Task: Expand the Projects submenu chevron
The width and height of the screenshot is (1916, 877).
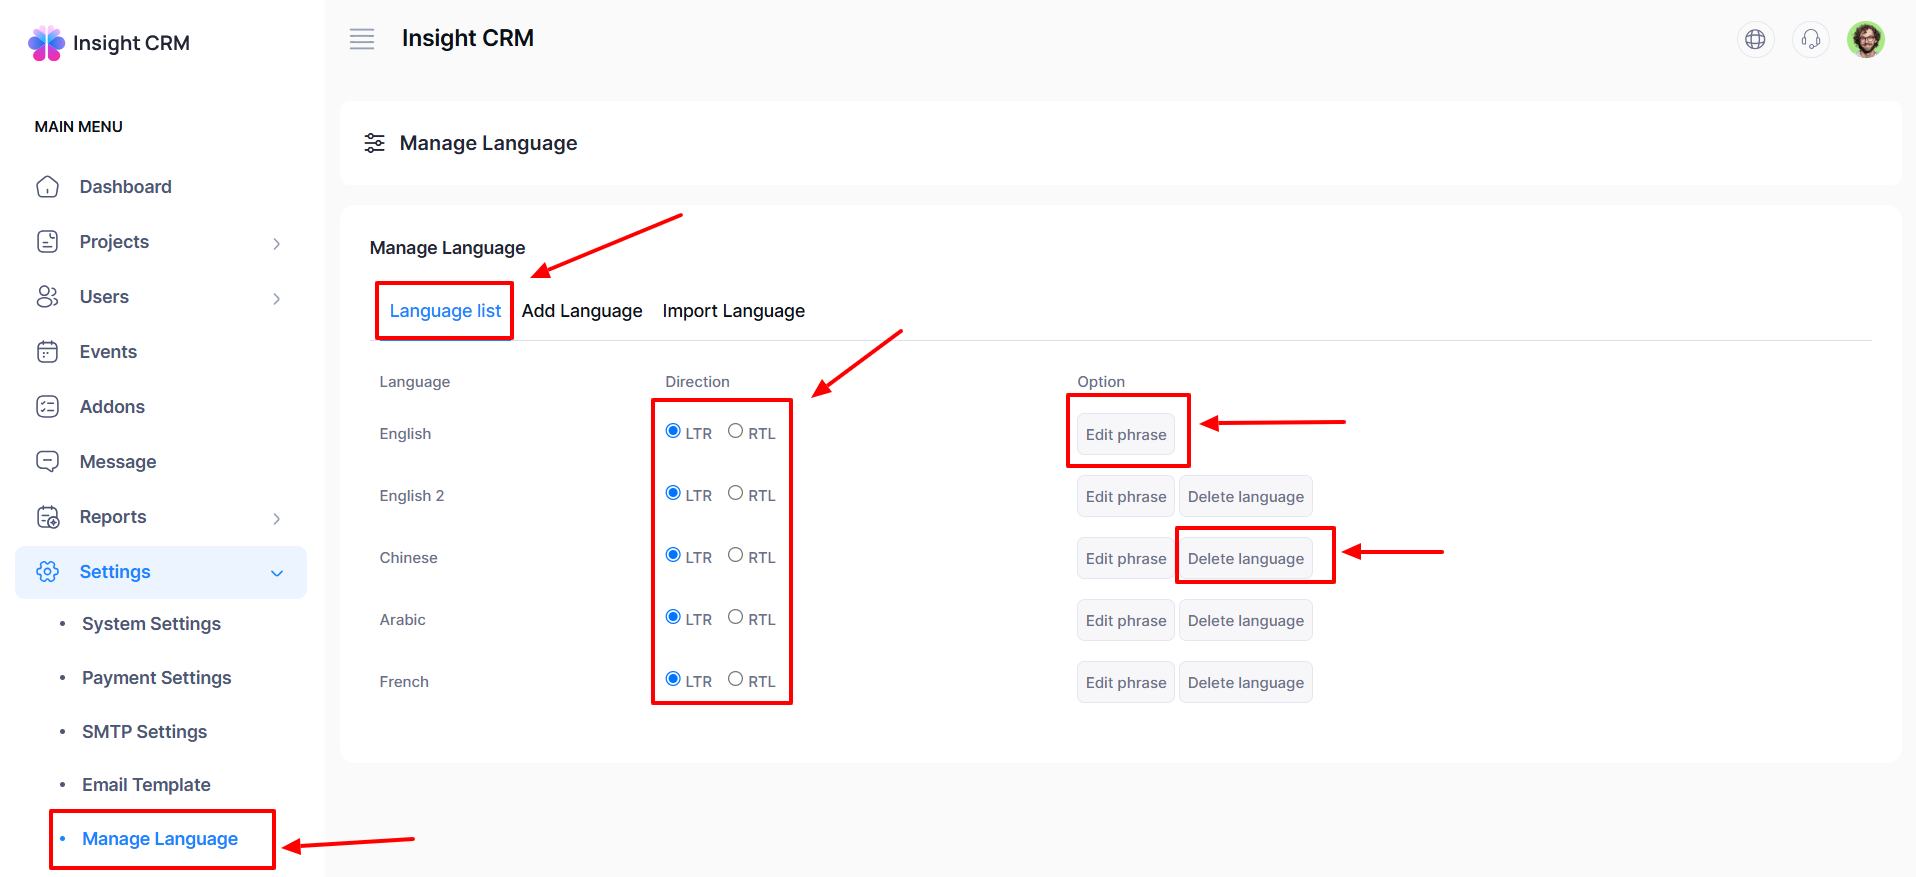Action: point(277,243)
